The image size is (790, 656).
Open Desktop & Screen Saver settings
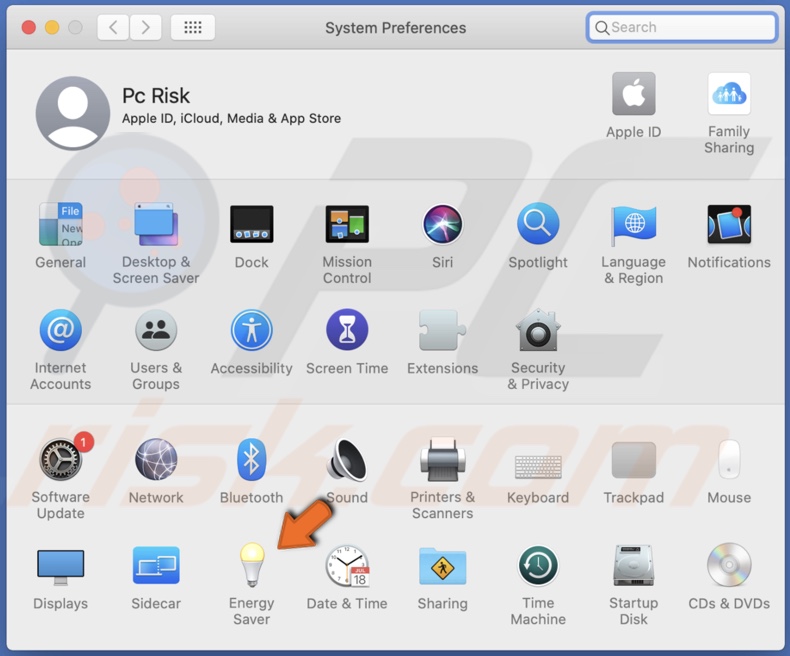[x=156, y=225]
